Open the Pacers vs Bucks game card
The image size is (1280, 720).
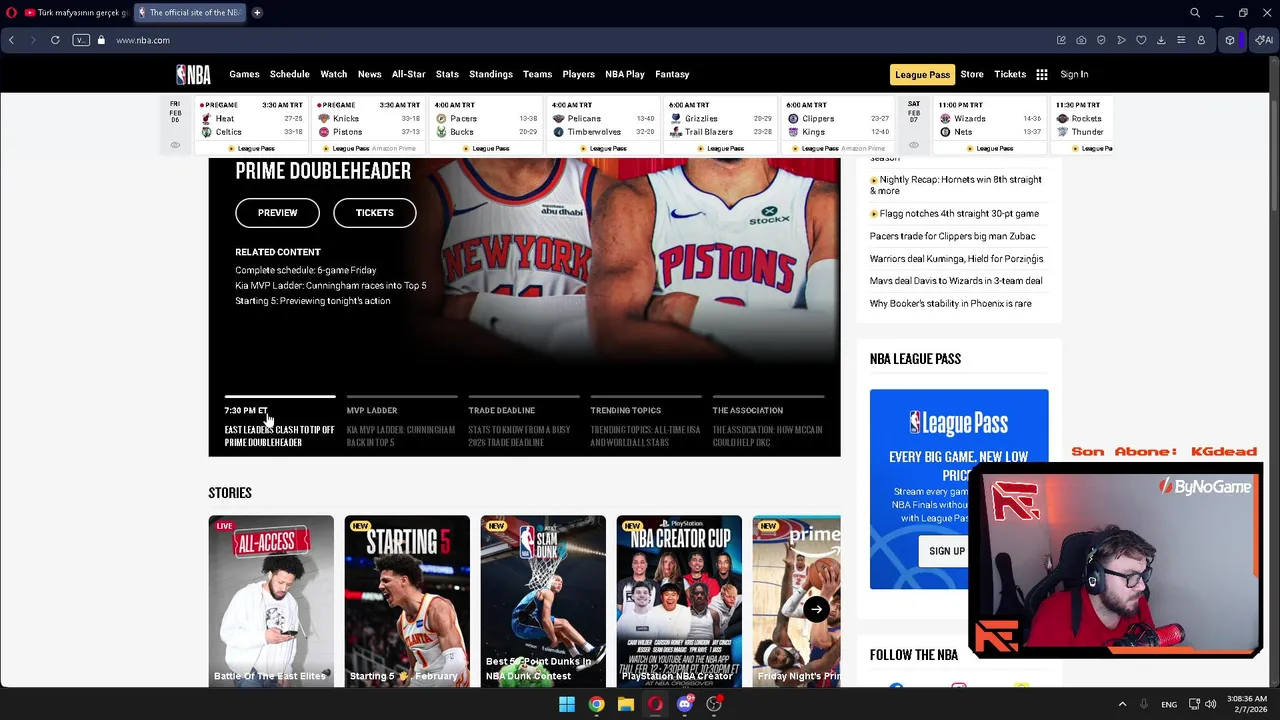485,126
